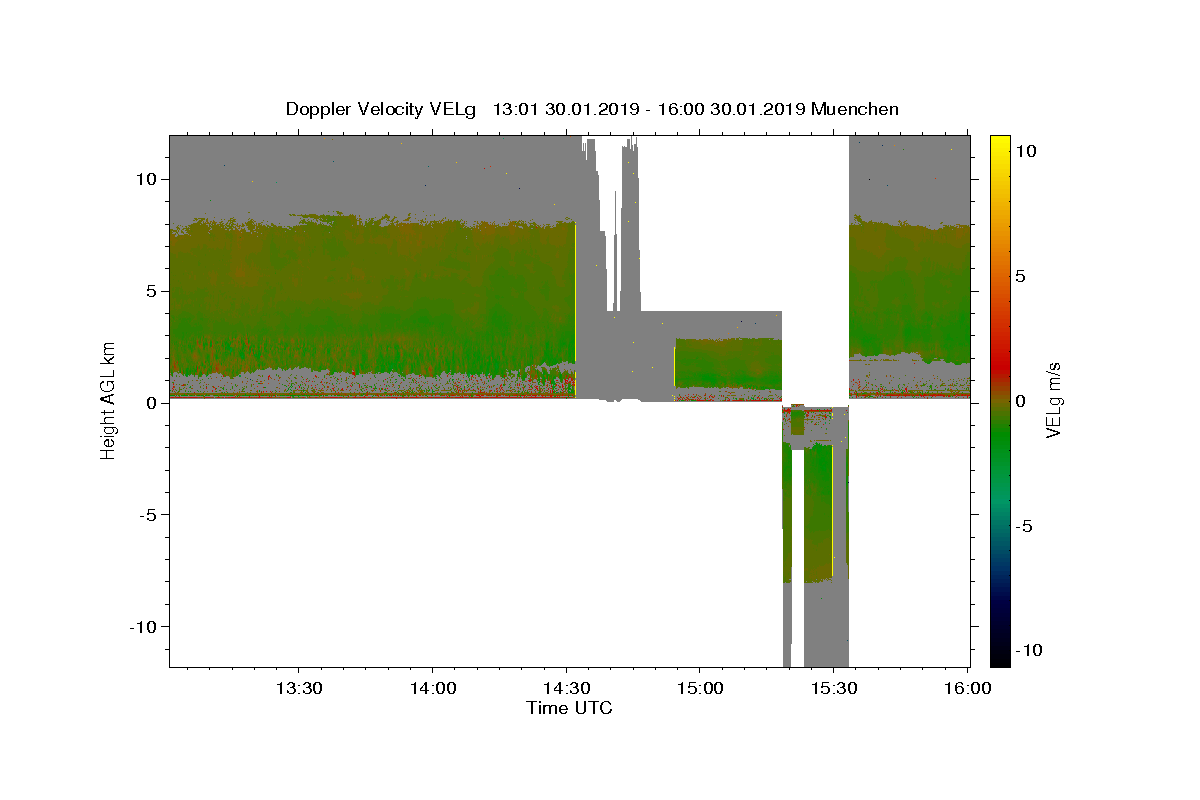Click the 'Time UTC' axis label
Image resolution: width=1200 pixels, height=800 pixels.
tap(569, 708)
